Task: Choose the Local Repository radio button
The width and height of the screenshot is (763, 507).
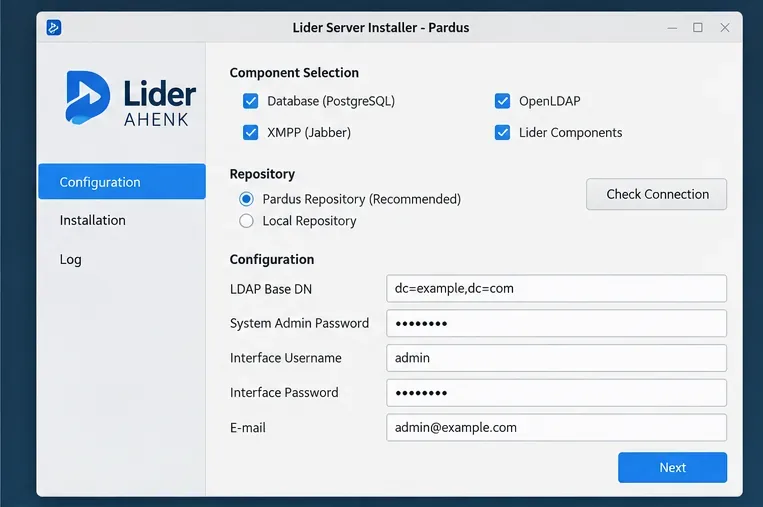Action: pyautogui.click(x=246, y=221)
